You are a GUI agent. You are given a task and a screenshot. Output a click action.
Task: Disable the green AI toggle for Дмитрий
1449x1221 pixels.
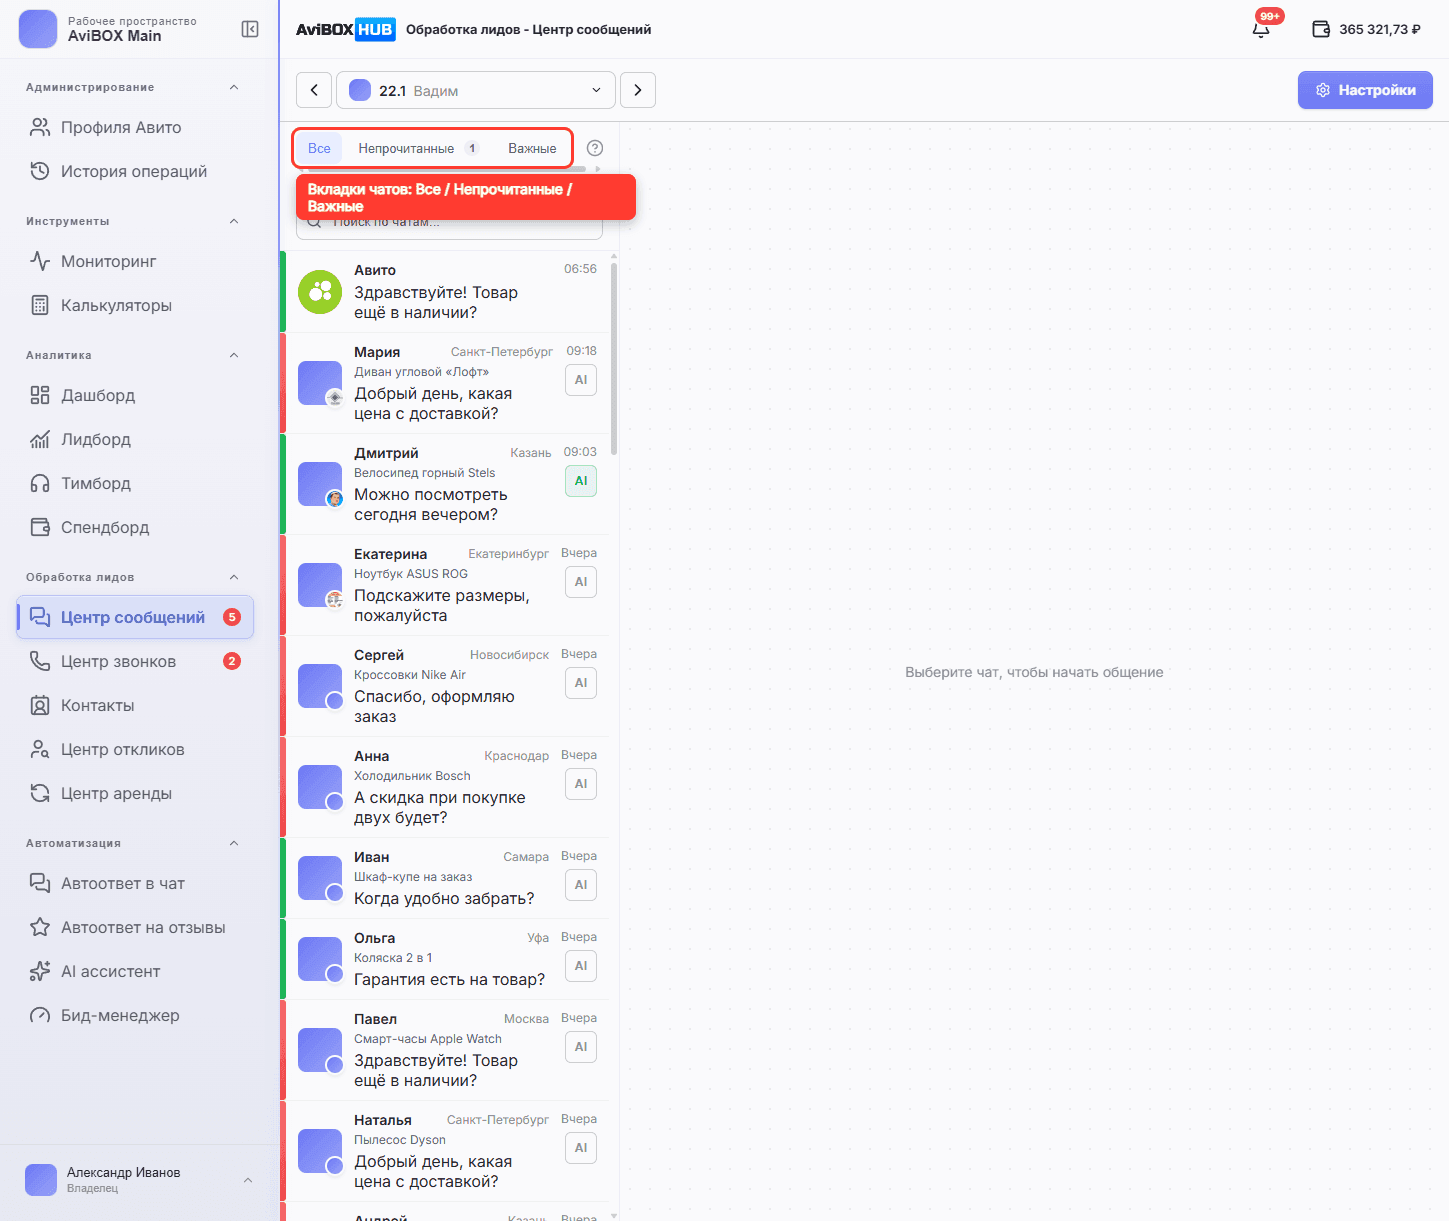581,481
